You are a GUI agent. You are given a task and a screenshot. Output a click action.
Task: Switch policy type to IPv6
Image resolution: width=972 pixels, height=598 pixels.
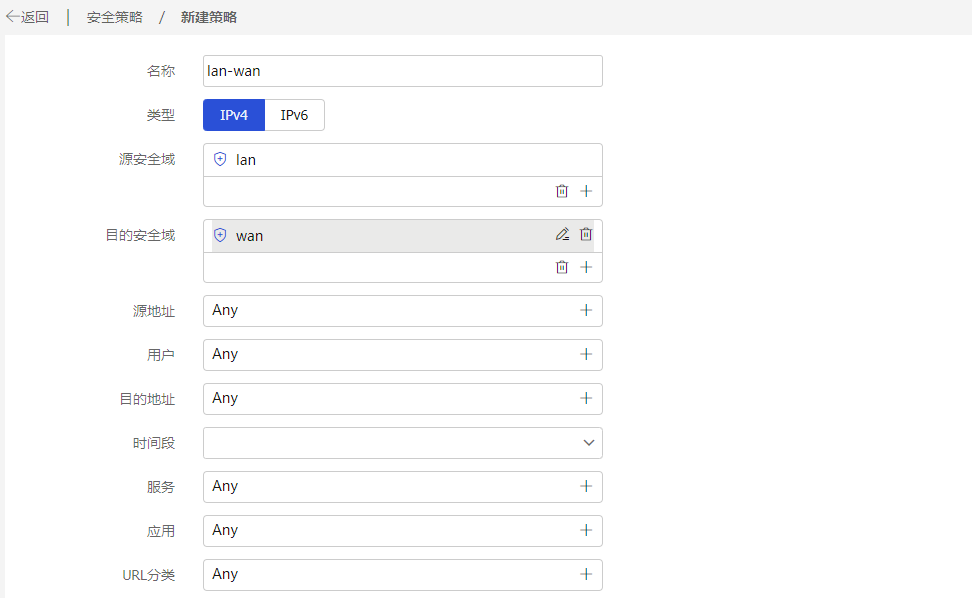[x=294, y=115]
